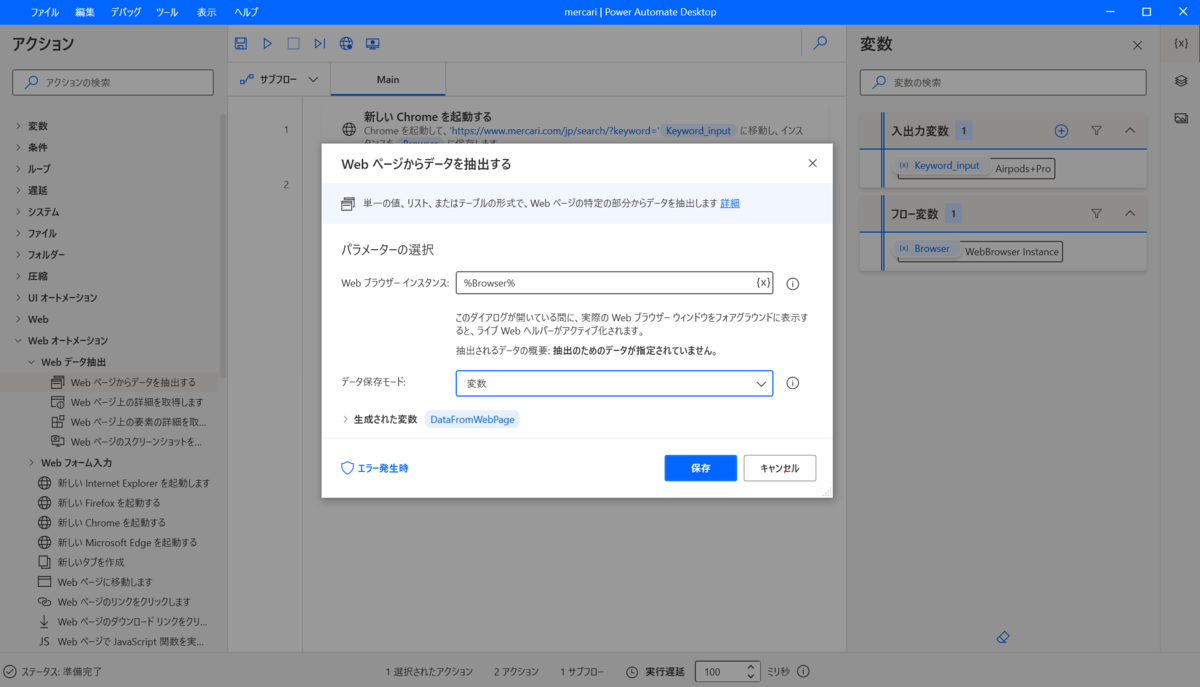This screenshot has width=1200, height=687.
Task: Switch to the Main subflow tab
Action: tap(388, 77)
